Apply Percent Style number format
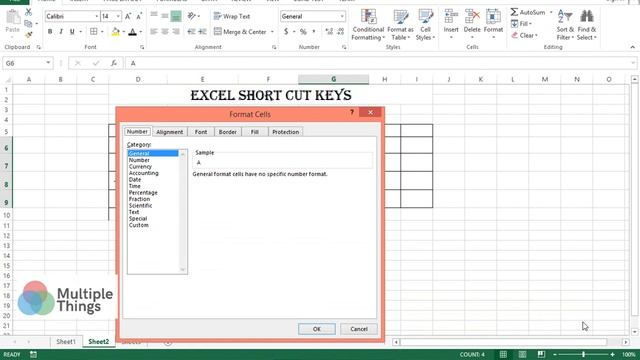This screenshot has width=640, height=360. (x=303, y=31)
